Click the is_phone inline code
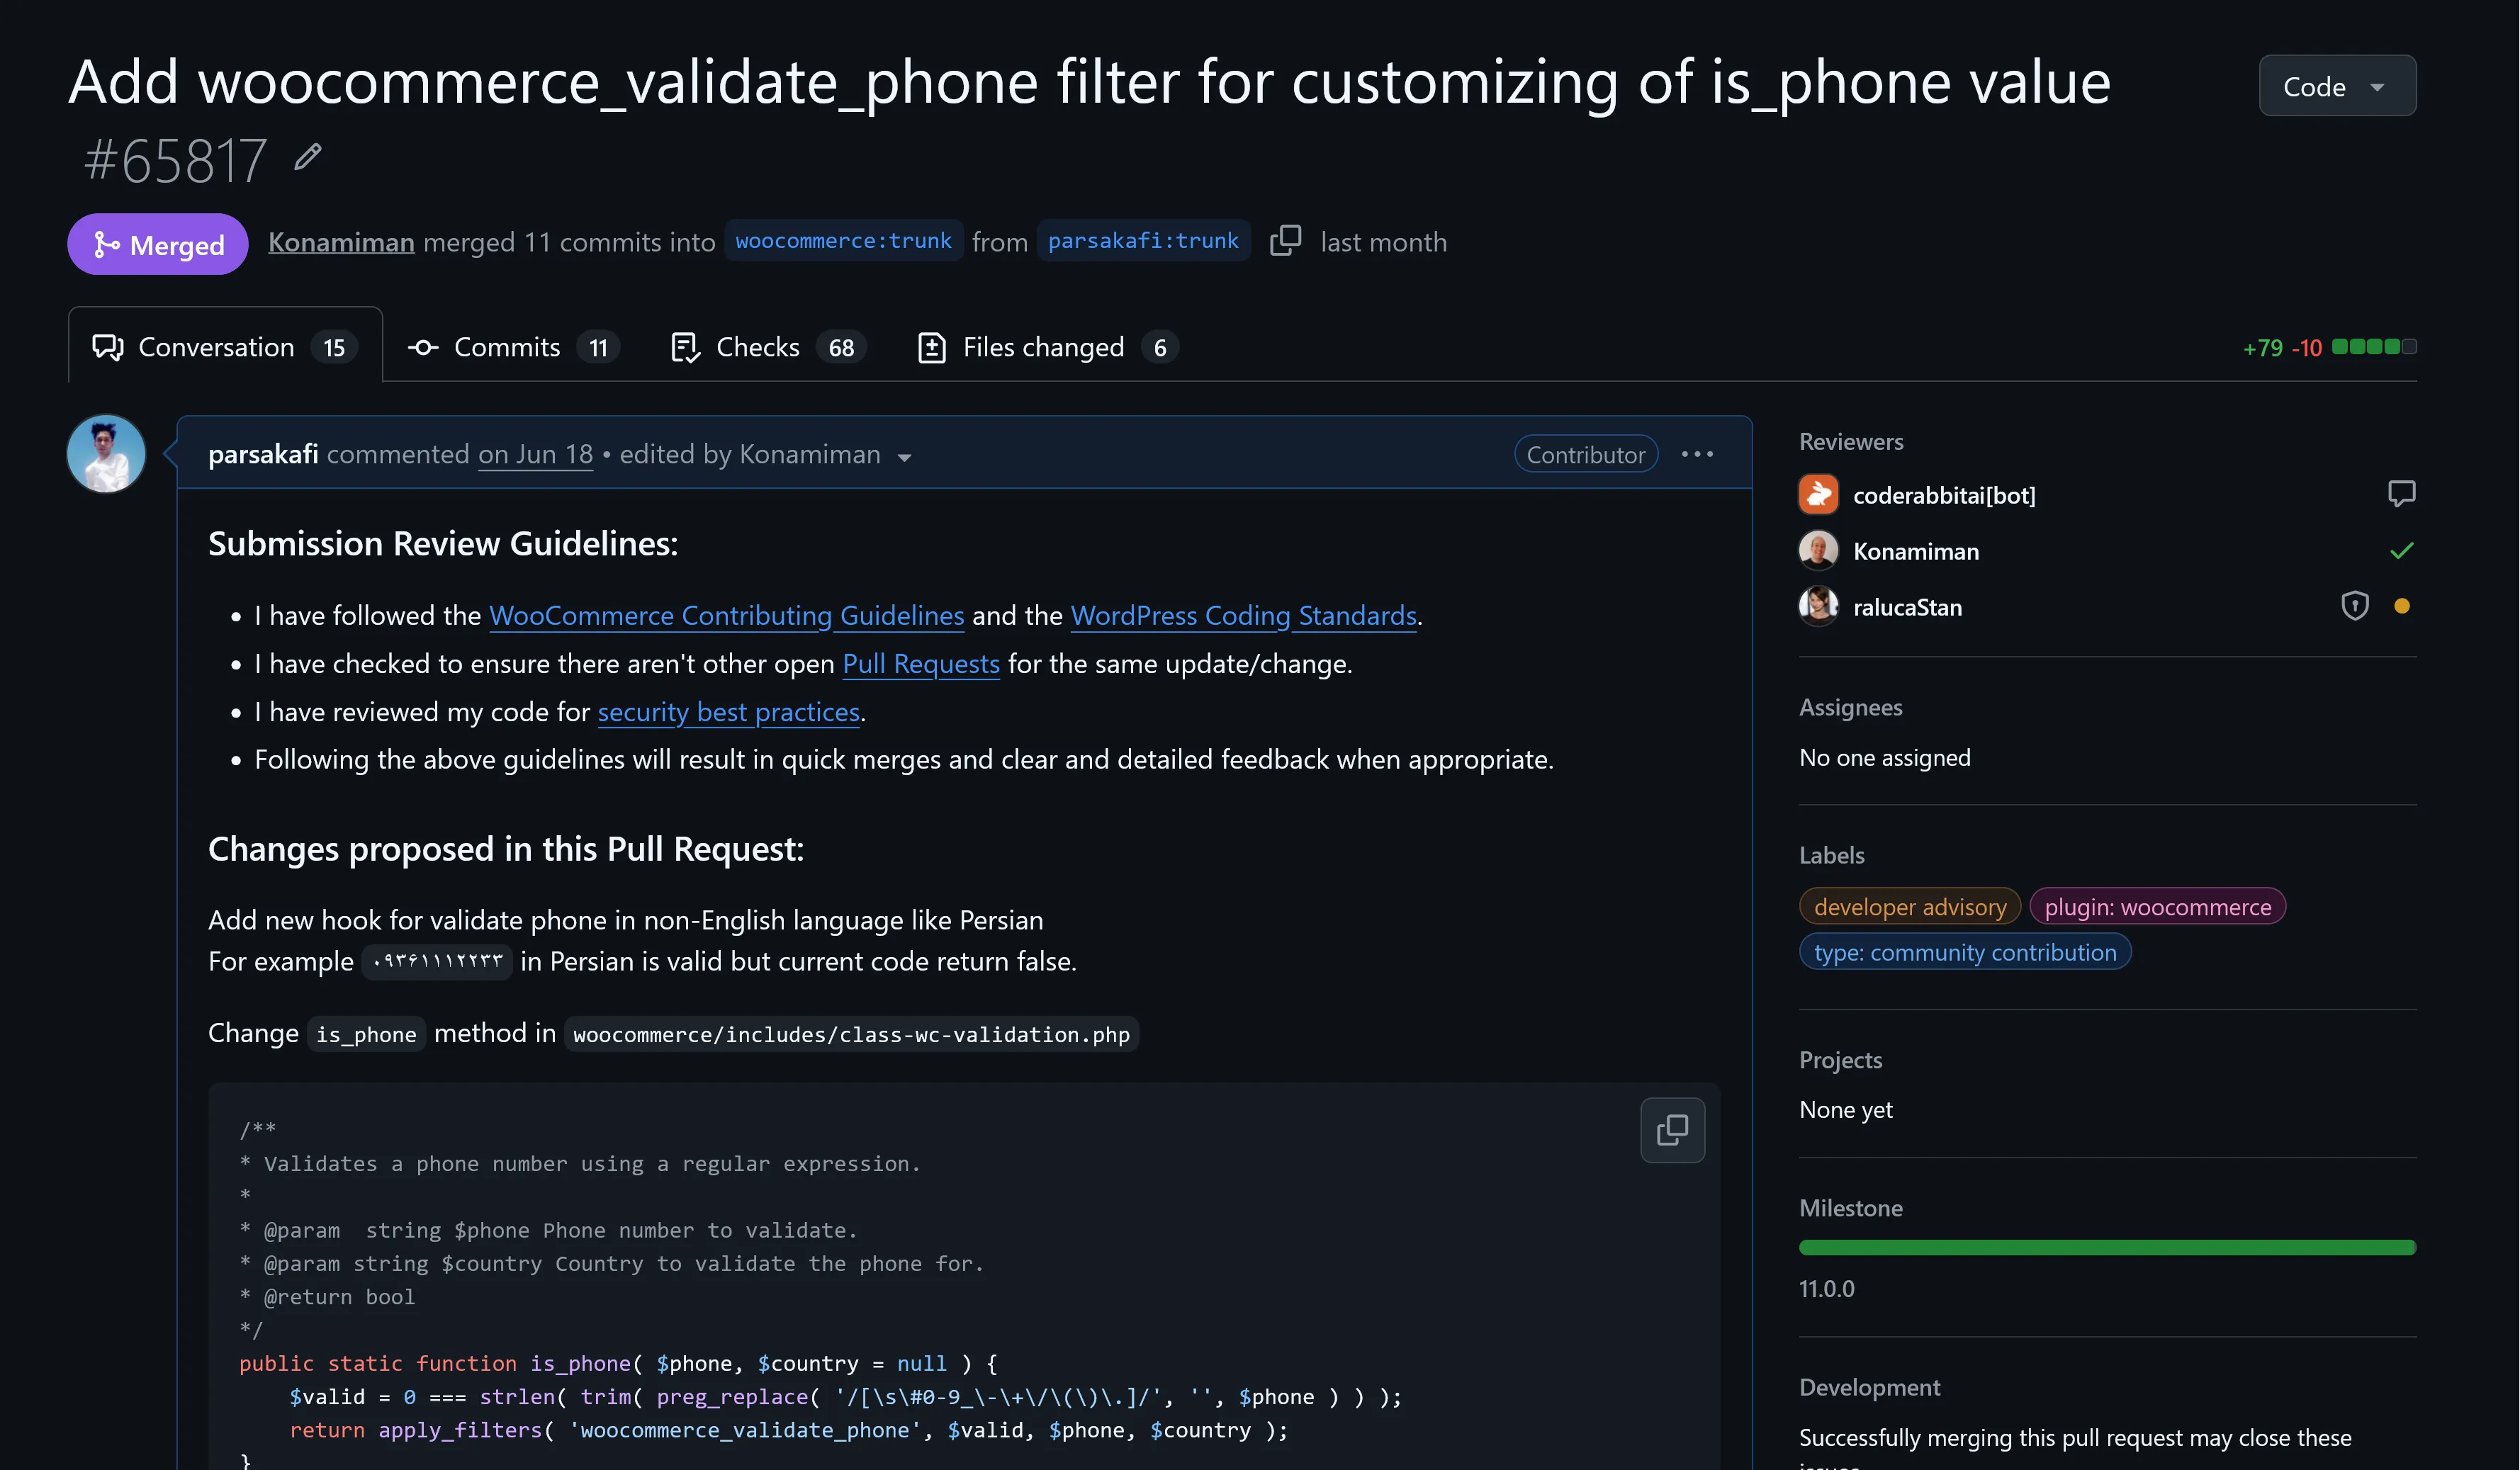 point(366,1034)
